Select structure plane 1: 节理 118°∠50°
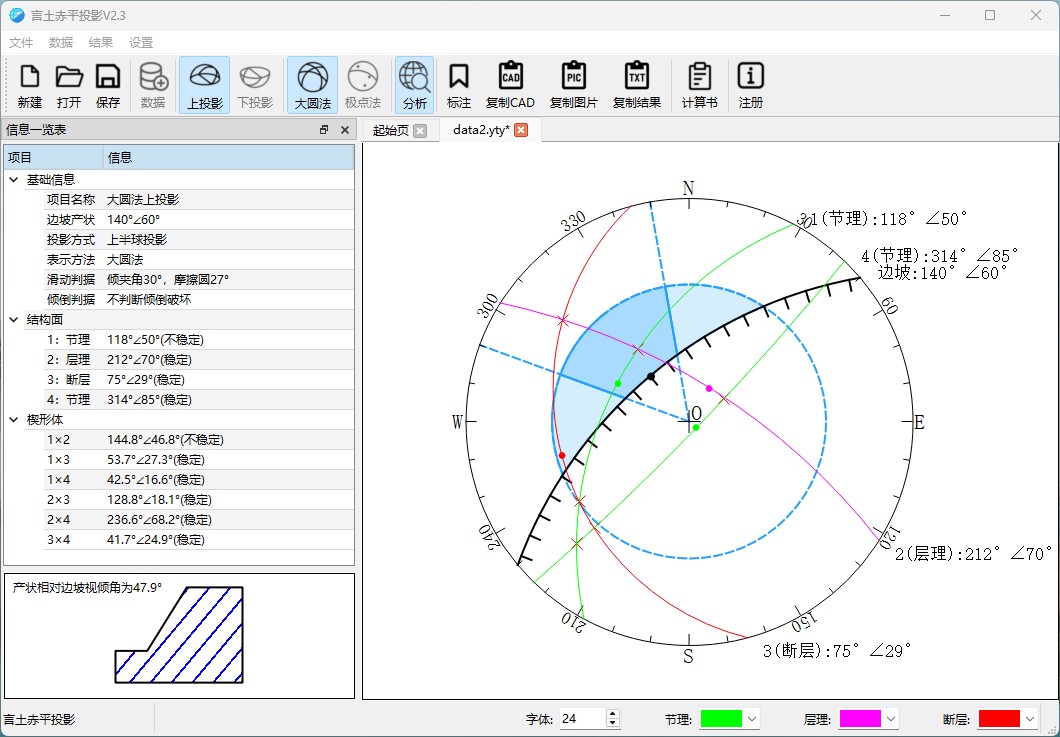Screen dimensions: 1060x737 point(199,340)
